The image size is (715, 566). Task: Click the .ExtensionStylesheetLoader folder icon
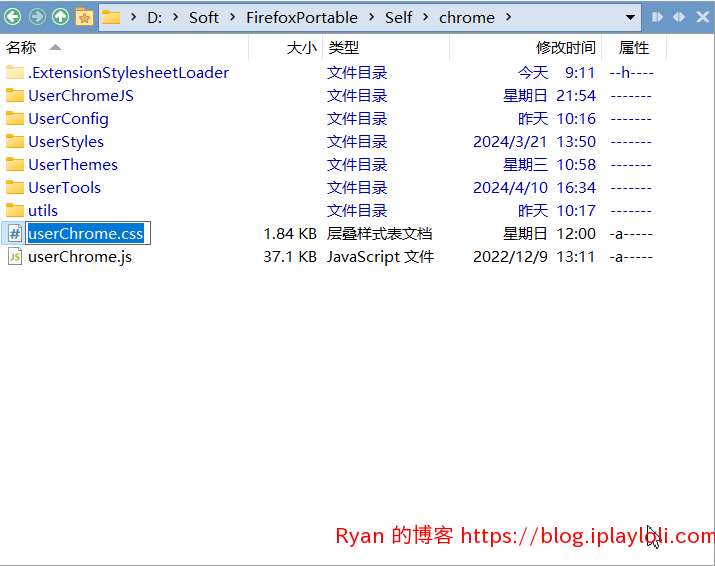[x=15, y=72]
